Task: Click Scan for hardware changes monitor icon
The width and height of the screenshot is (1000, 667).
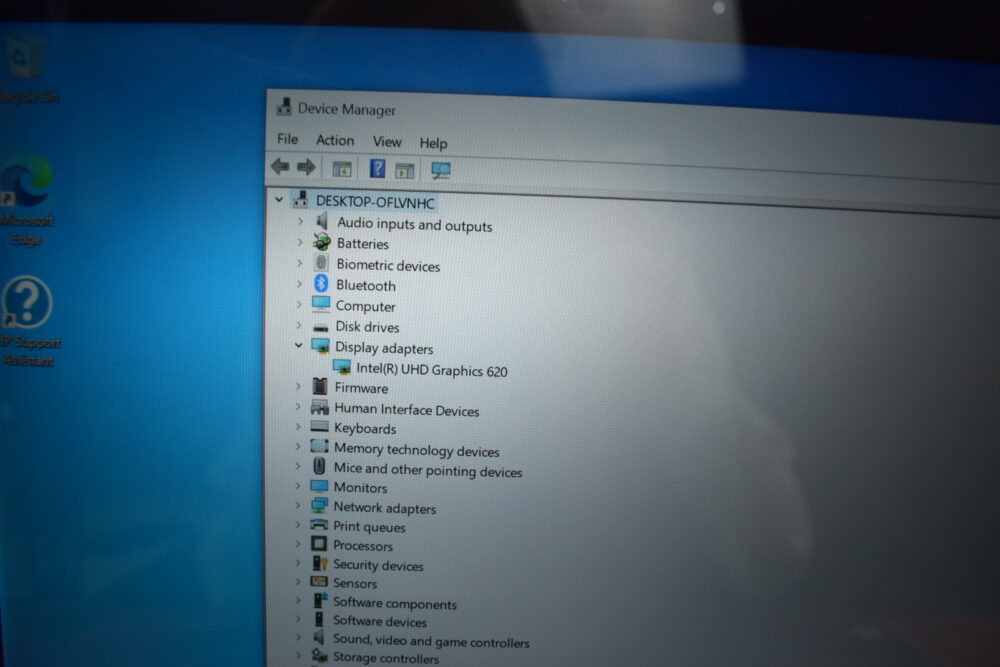Action: (x=441, y=170)
